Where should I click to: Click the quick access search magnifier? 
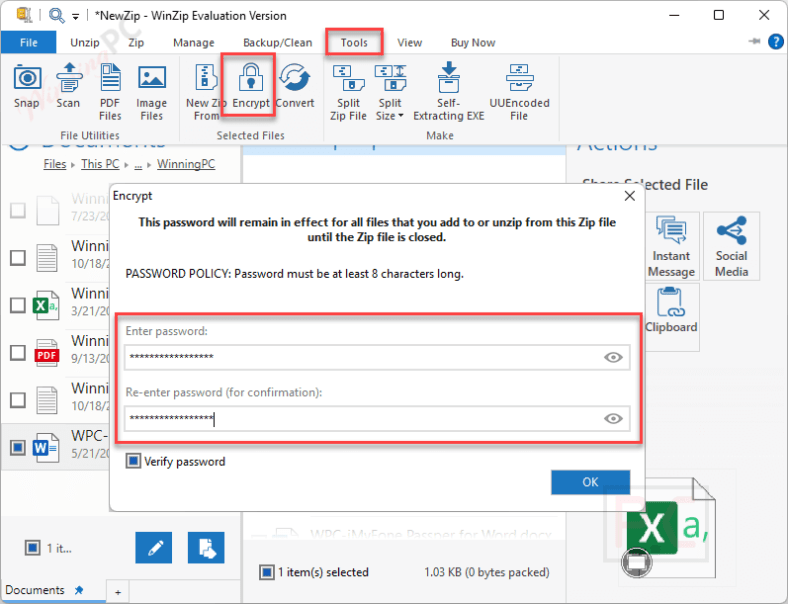click(56, 16)
